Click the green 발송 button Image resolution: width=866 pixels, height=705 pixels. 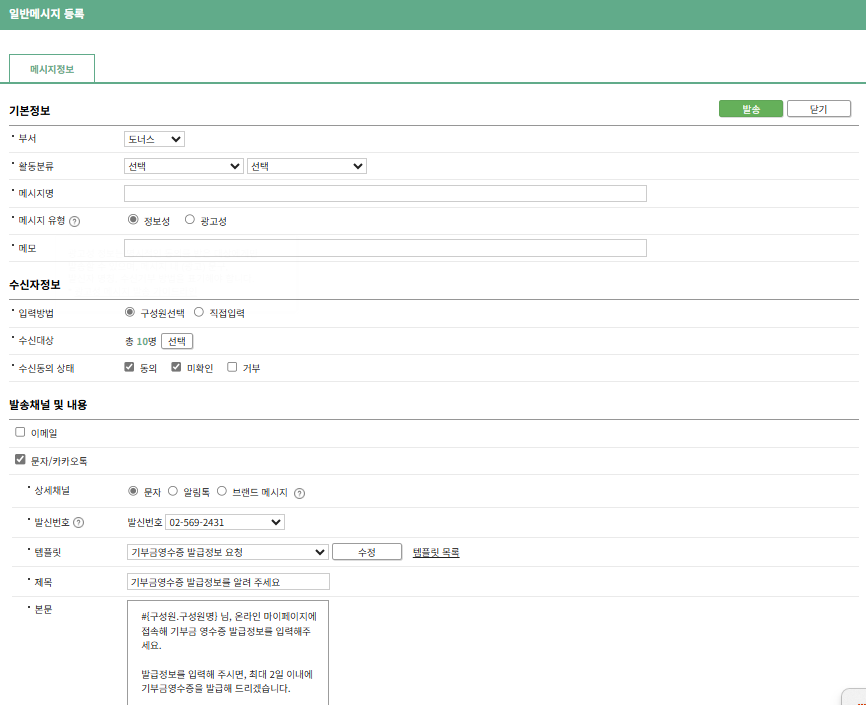tap(751, 109)
